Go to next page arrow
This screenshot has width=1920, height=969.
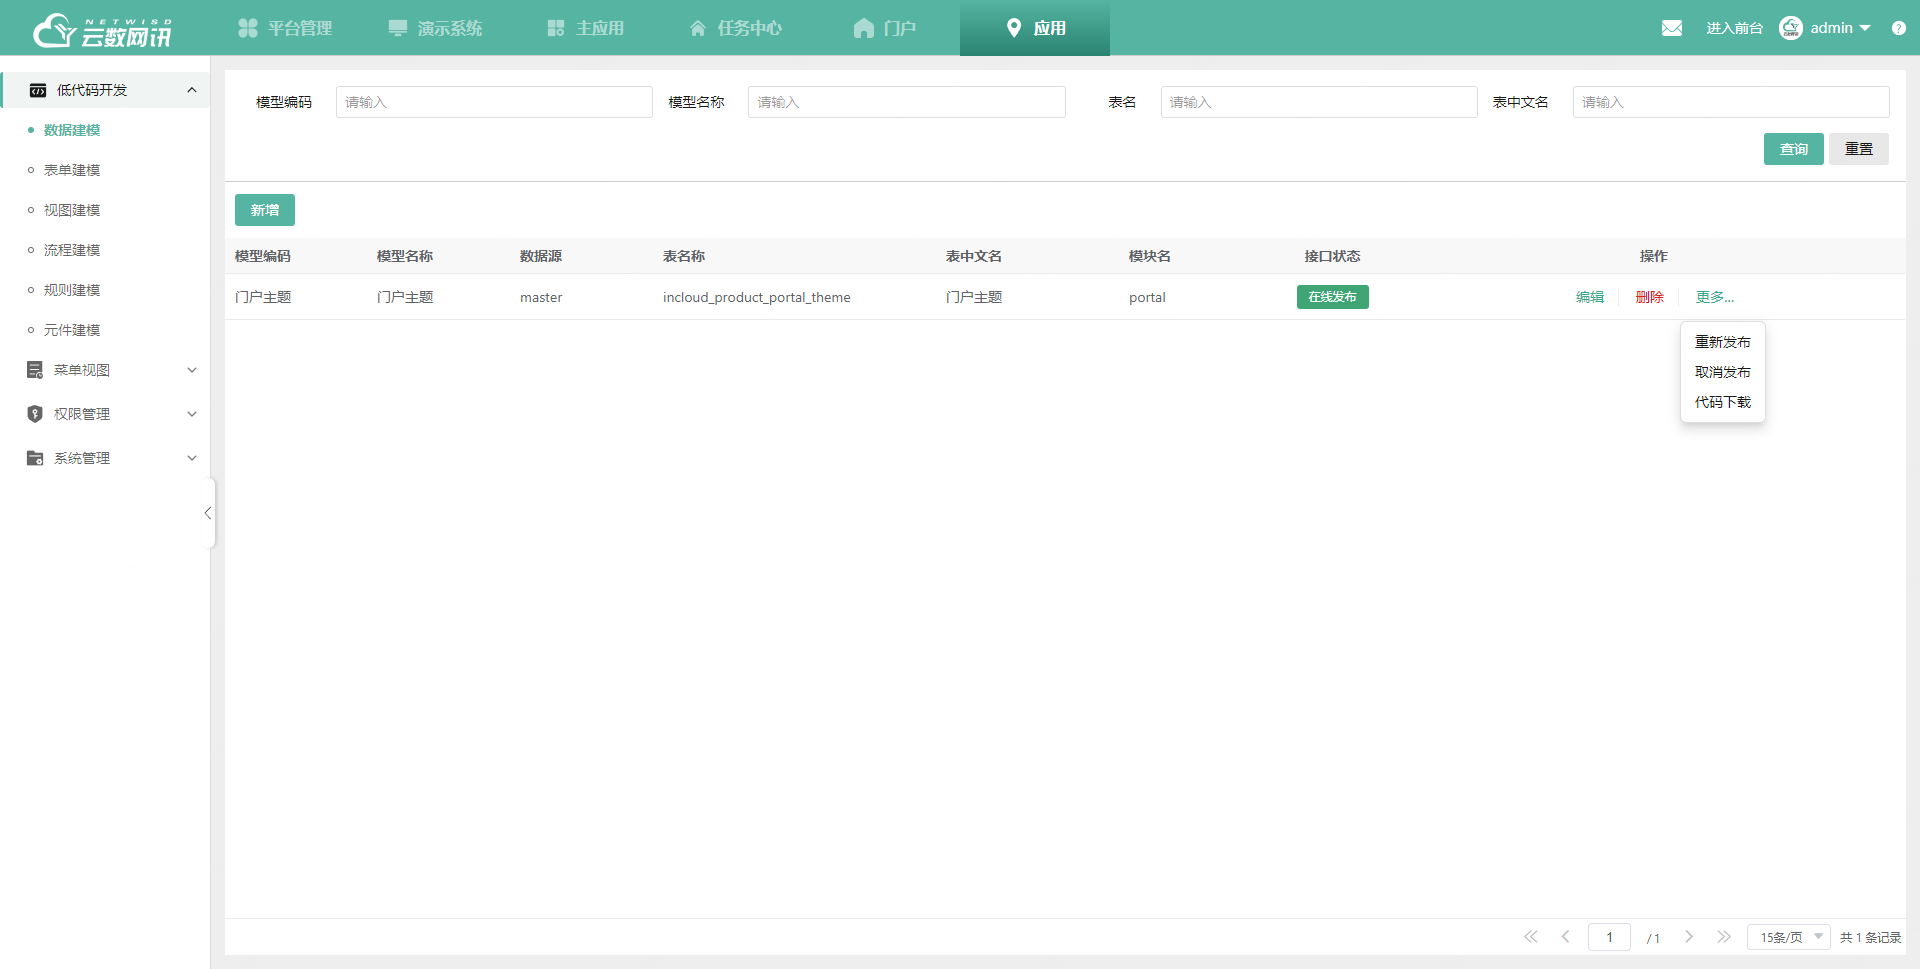(1689, 937)
